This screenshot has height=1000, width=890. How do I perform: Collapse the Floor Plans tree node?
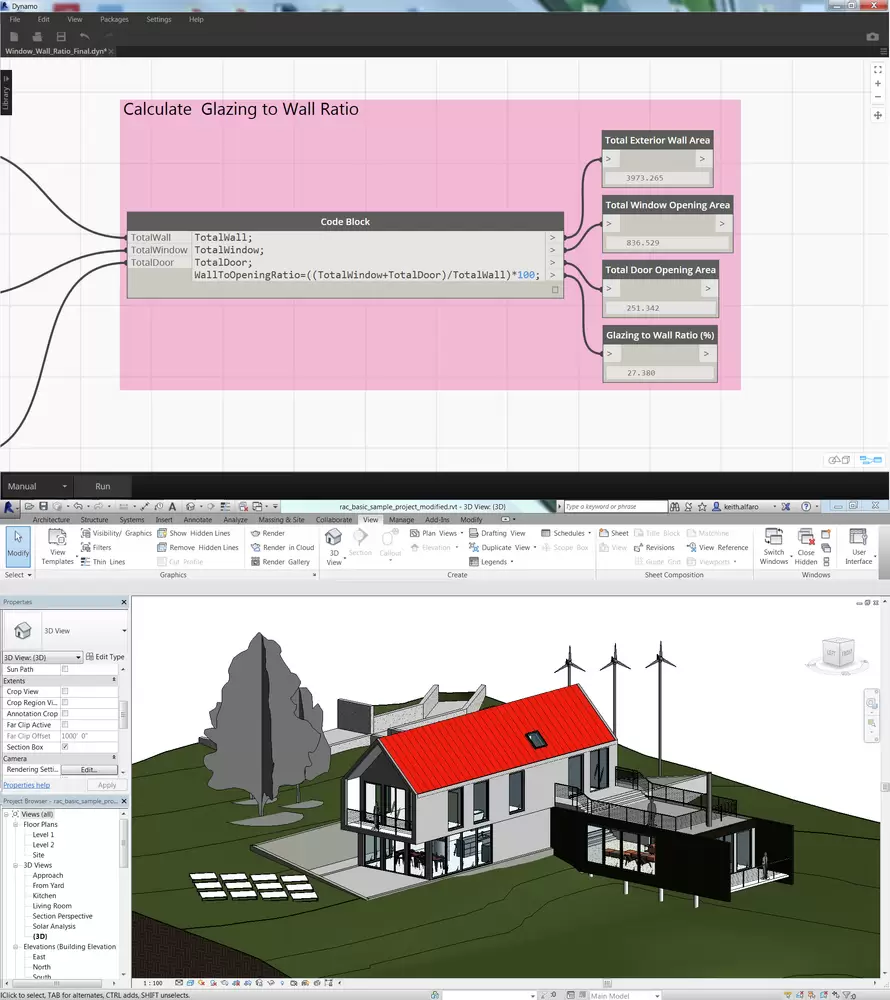click(x=16, y=824)
